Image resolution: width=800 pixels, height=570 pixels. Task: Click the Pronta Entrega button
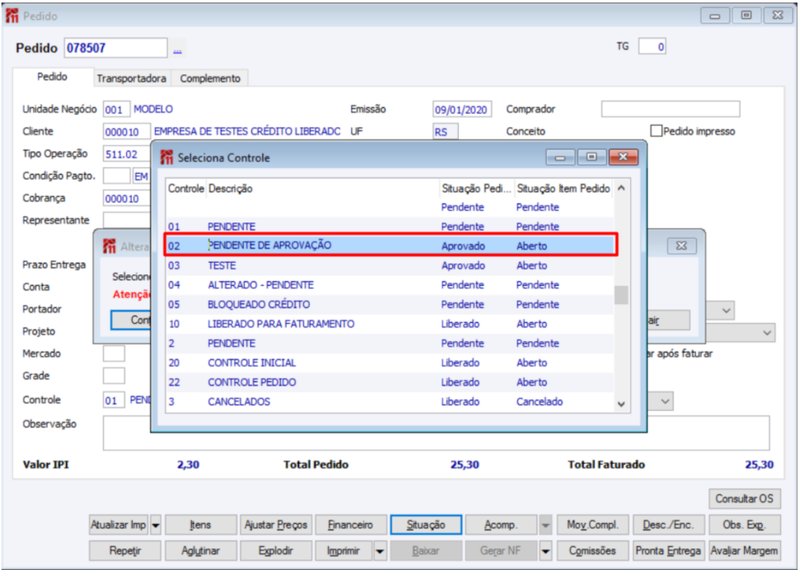668,551
